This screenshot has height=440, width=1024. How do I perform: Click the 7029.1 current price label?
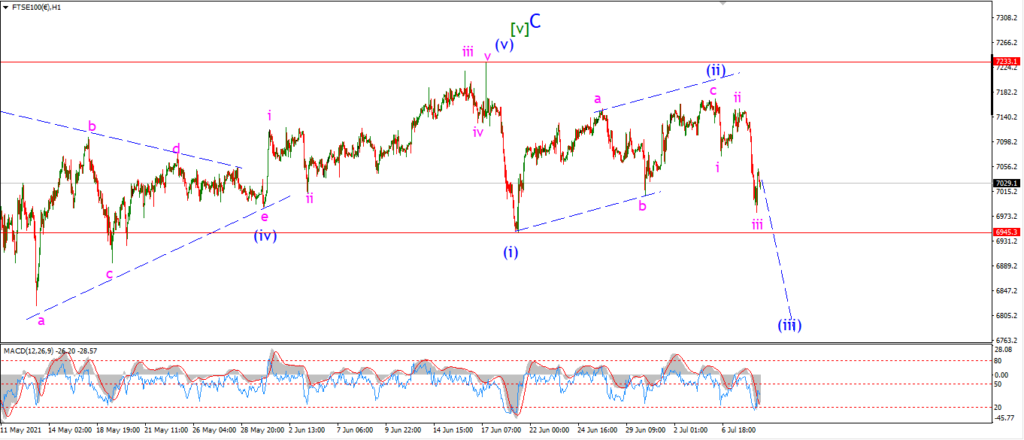pyautogui.click(x=1006, y=183)
